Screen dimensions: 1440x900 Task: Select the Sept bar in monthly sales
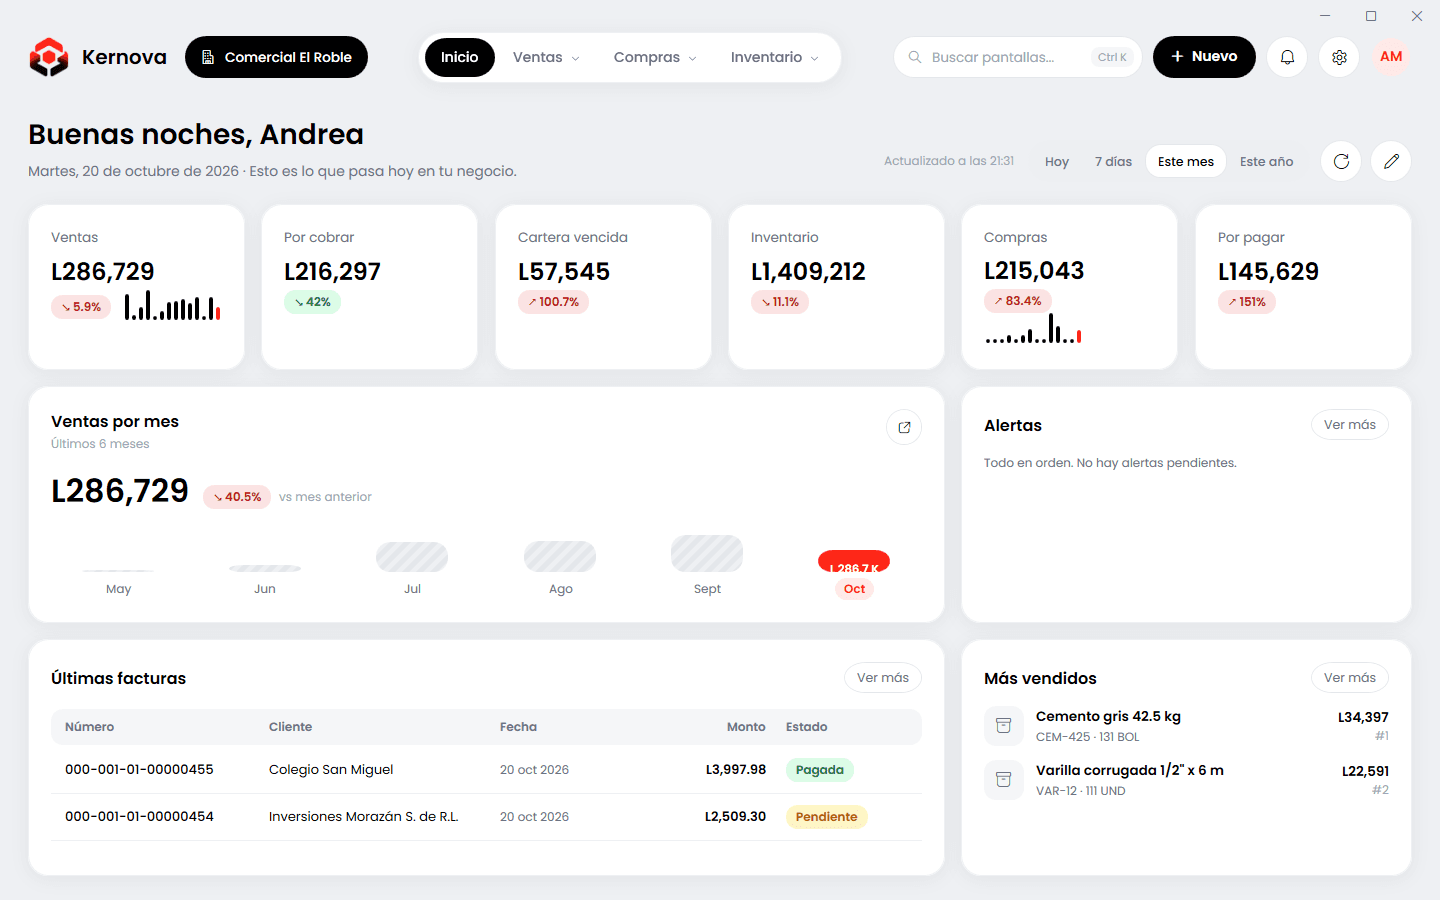[x=707, y=553]
